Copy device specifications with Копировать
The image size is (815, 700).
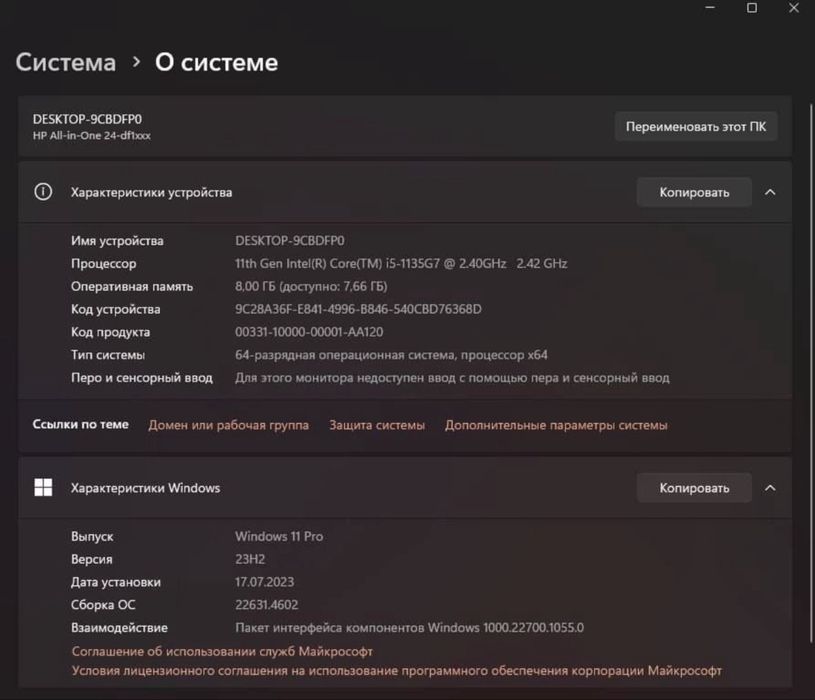tap(694, 192)
